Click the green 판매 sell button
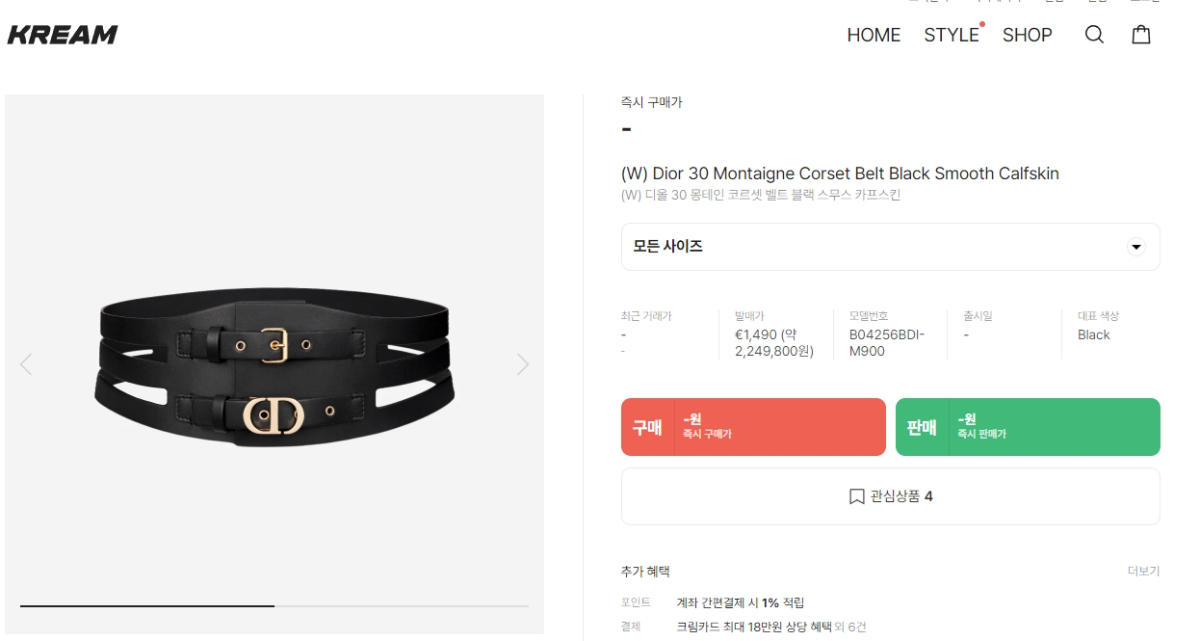Viewport: 1200px width, 641px height. point(1027,427)
